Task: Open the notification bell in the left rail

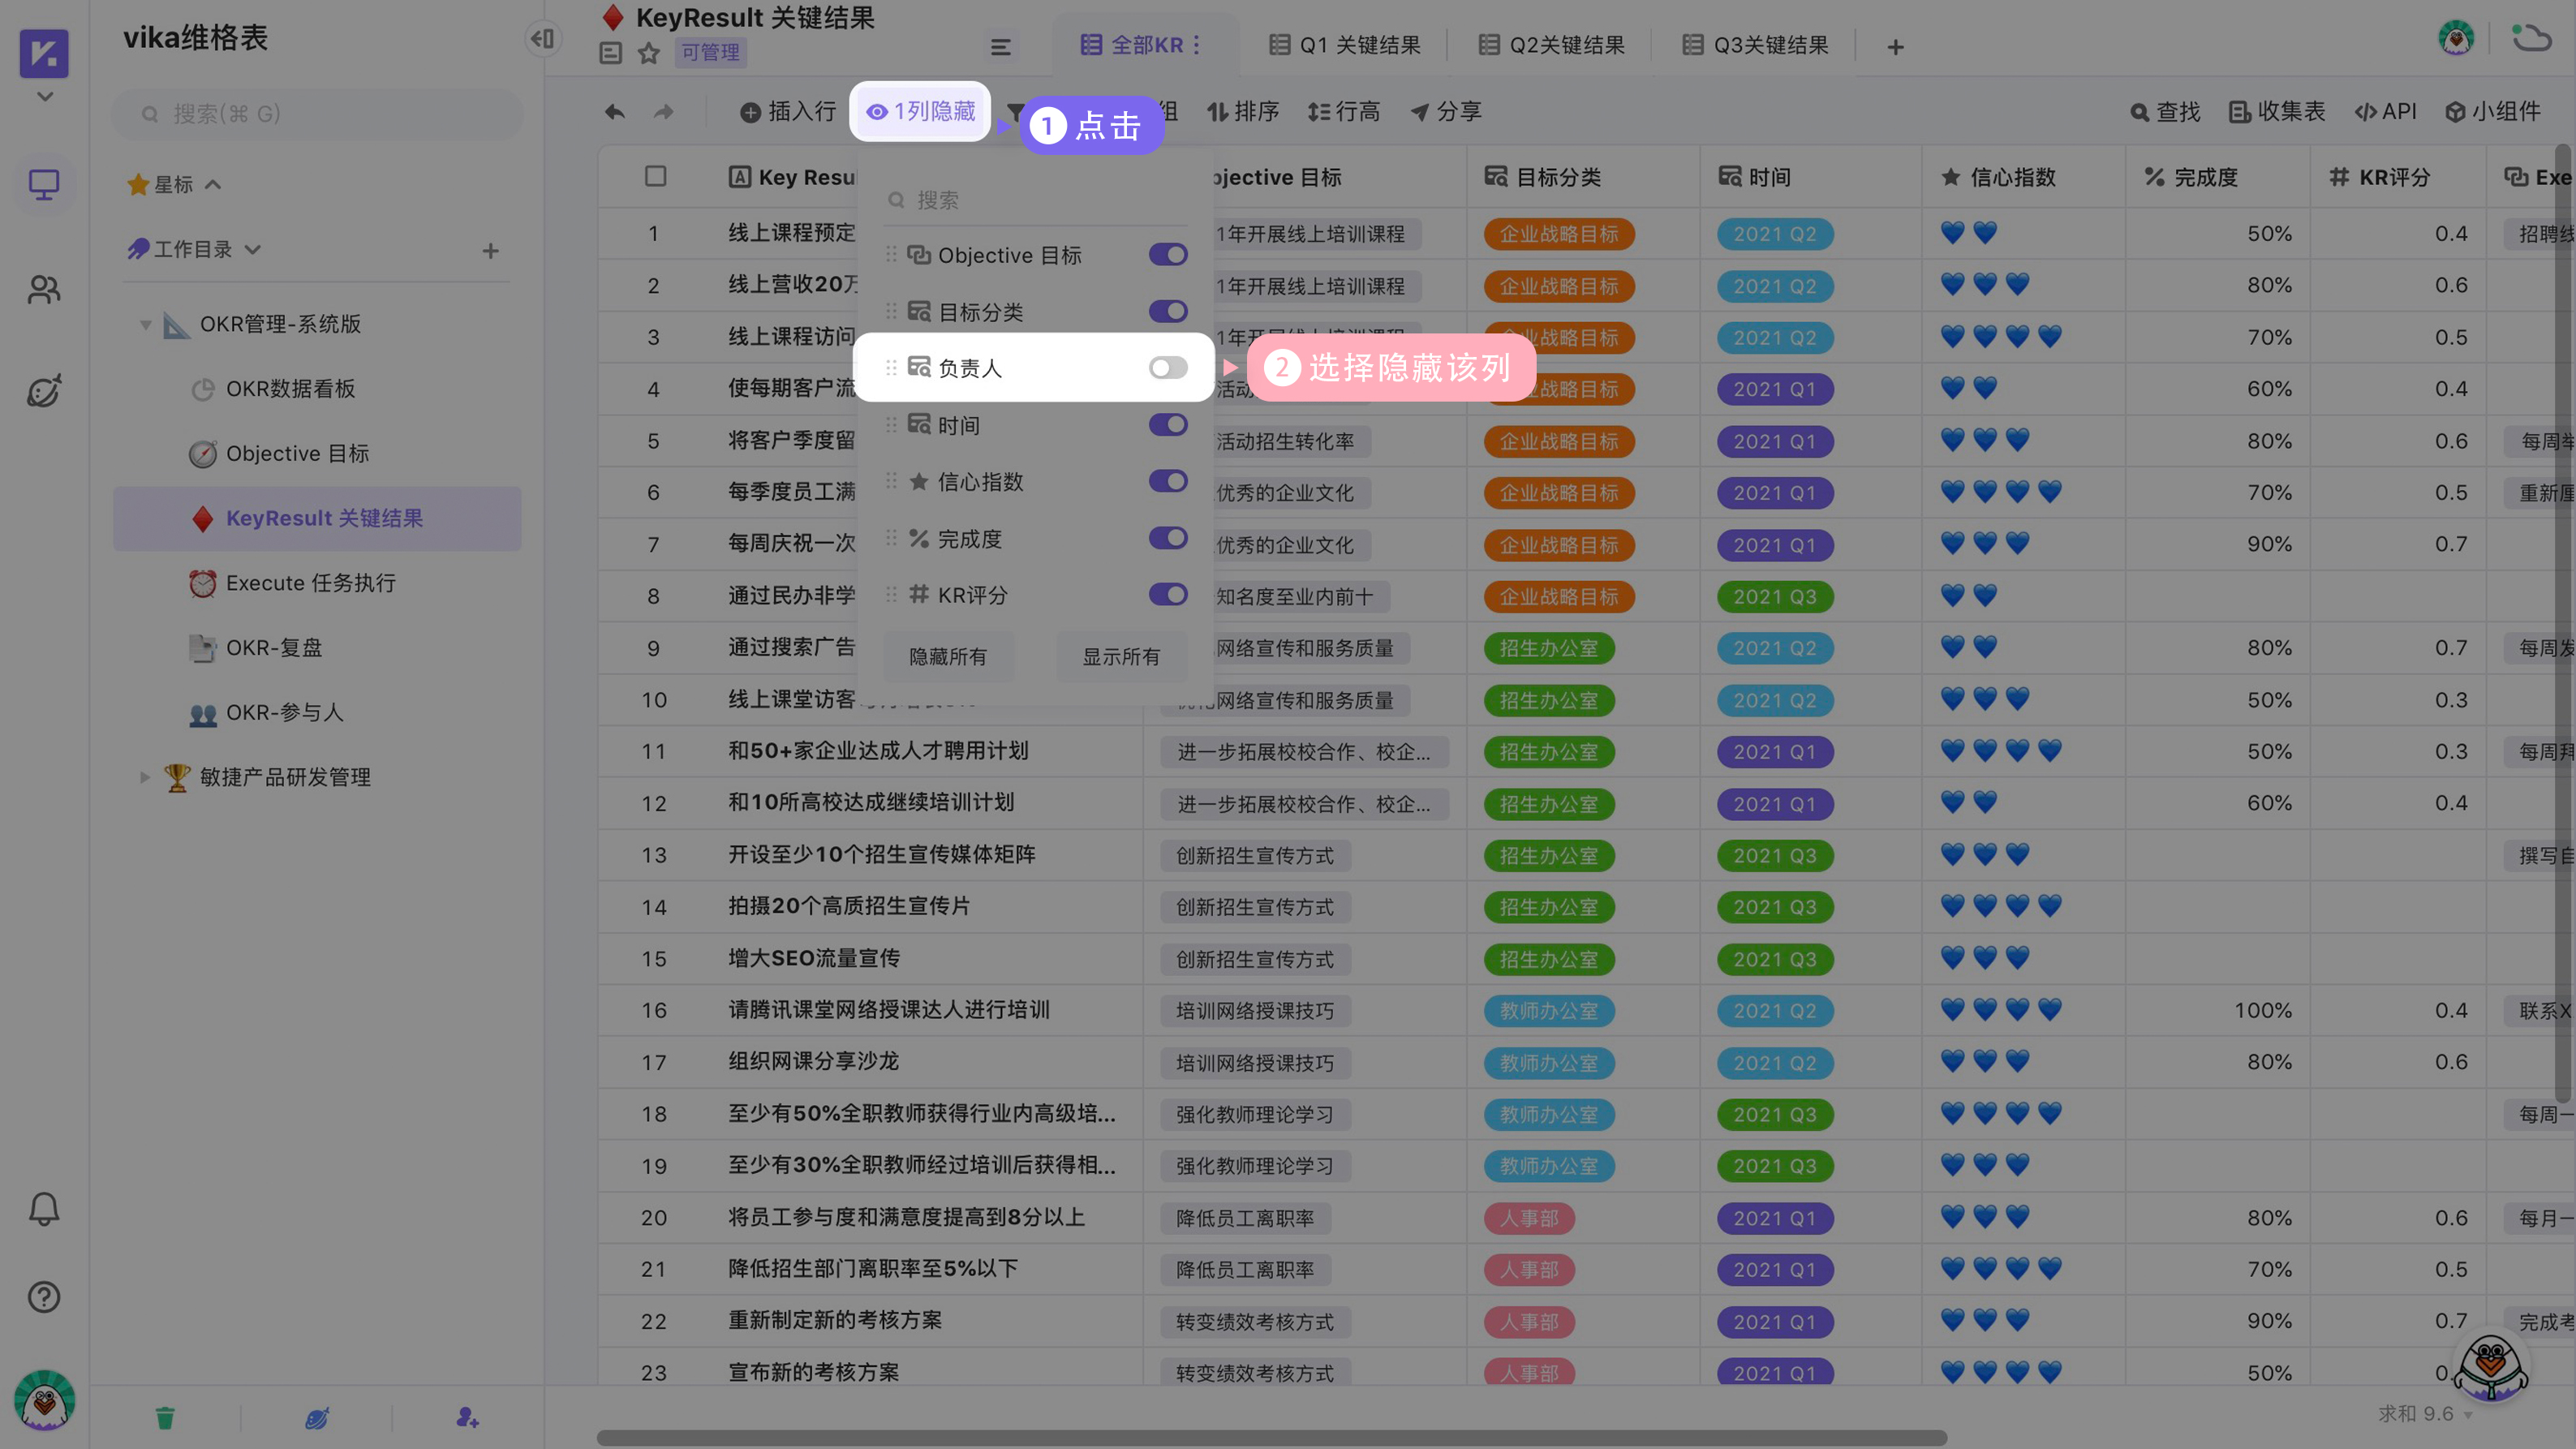Action: (44, 1208)
